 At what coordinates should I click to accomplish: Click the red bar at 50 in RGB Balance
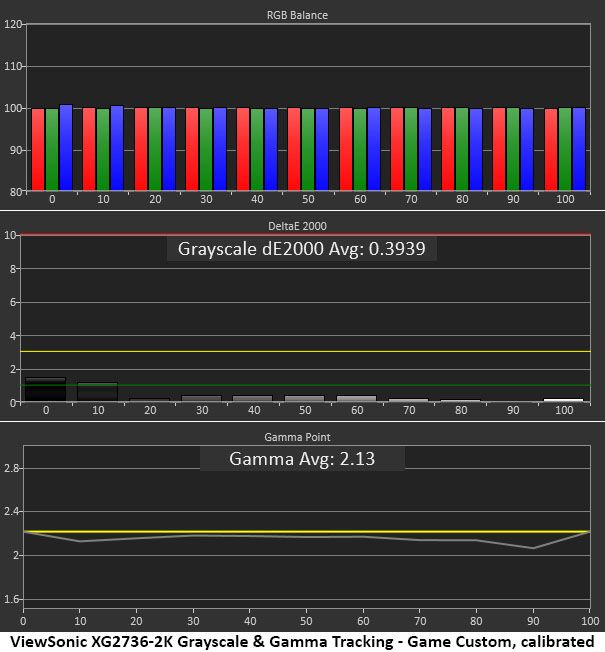coord(294,149)
